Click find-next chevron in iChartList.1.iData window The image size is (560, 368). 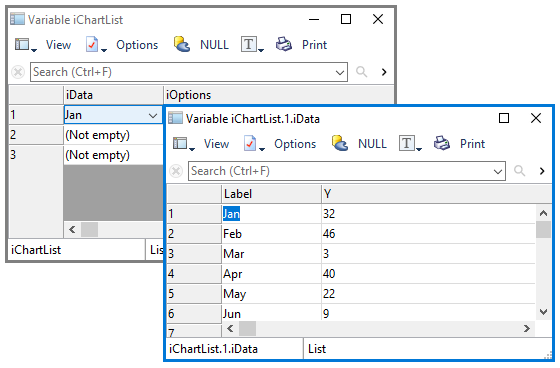click(x=542, y=171)
